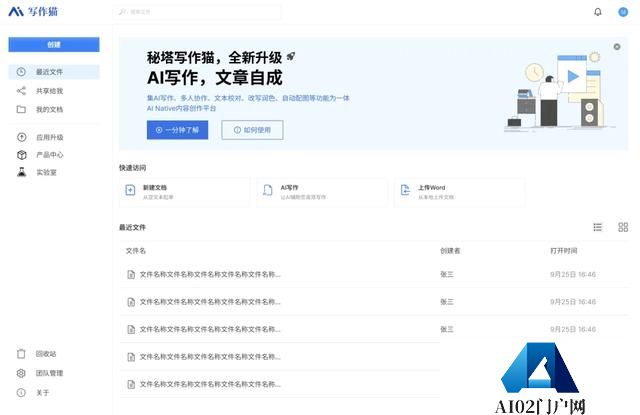The image size is (640, 415).
Task: Click the AI写作 quick access card
Action: click(322, 192)
